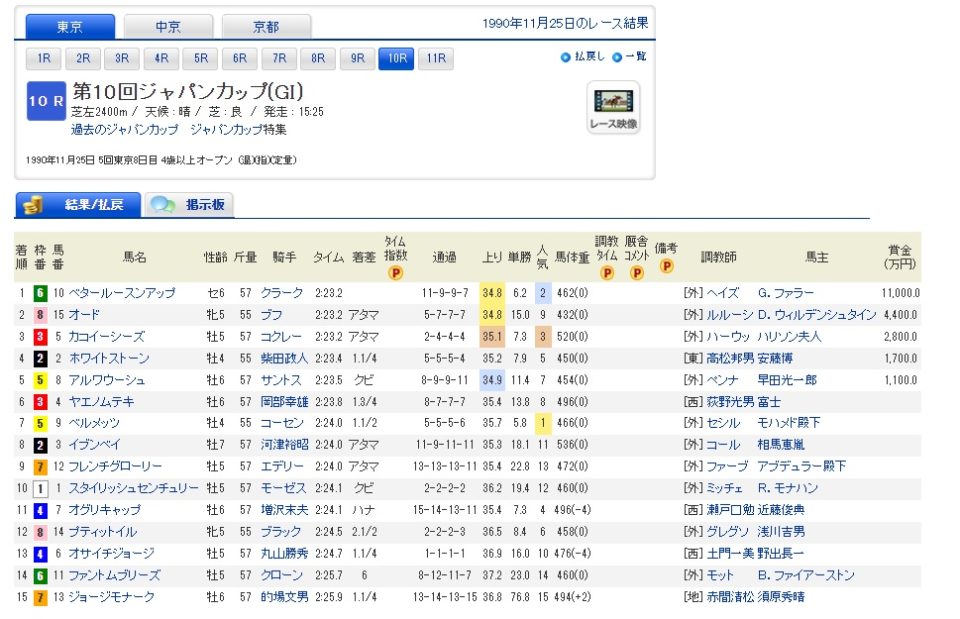Screen dimensions: 960x619
Task: Click the P icon under 調教タイム
Action: (x=606, y=272)
